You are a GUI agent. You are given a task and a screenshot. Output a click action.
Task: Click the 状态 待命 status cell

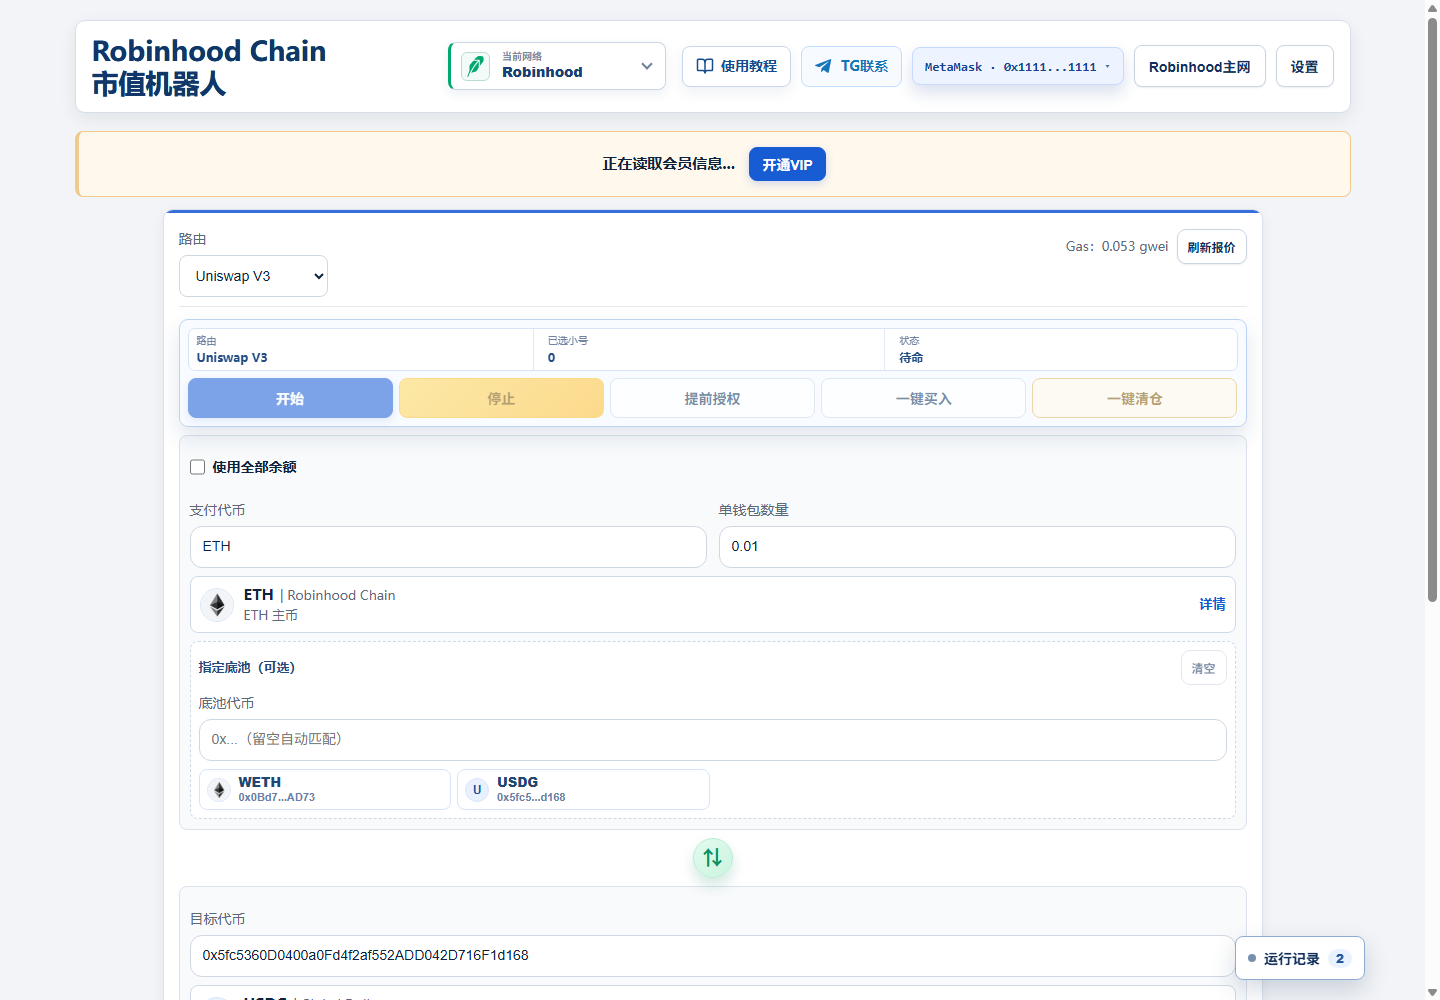pos(1061,349)
